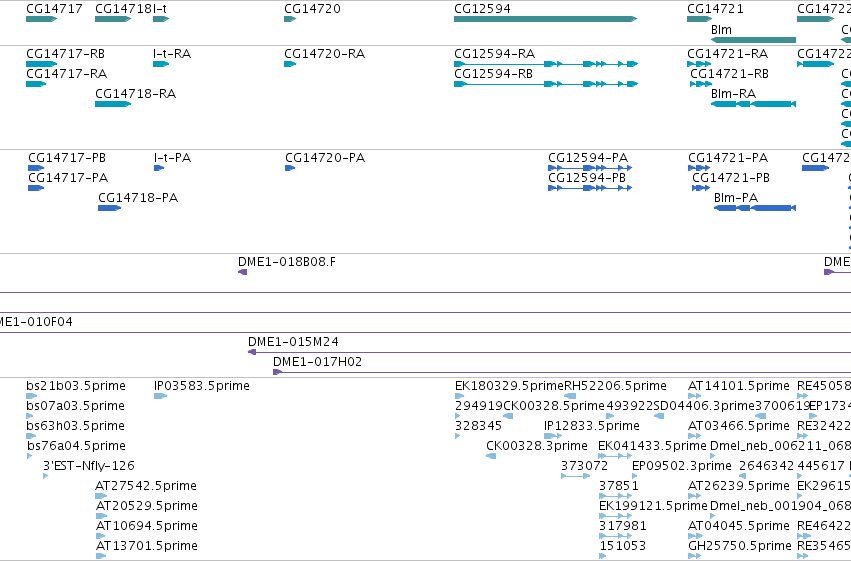Select the 317981 EST label
851x561 pixels.
pyautogui.click(x=623, y=527)
